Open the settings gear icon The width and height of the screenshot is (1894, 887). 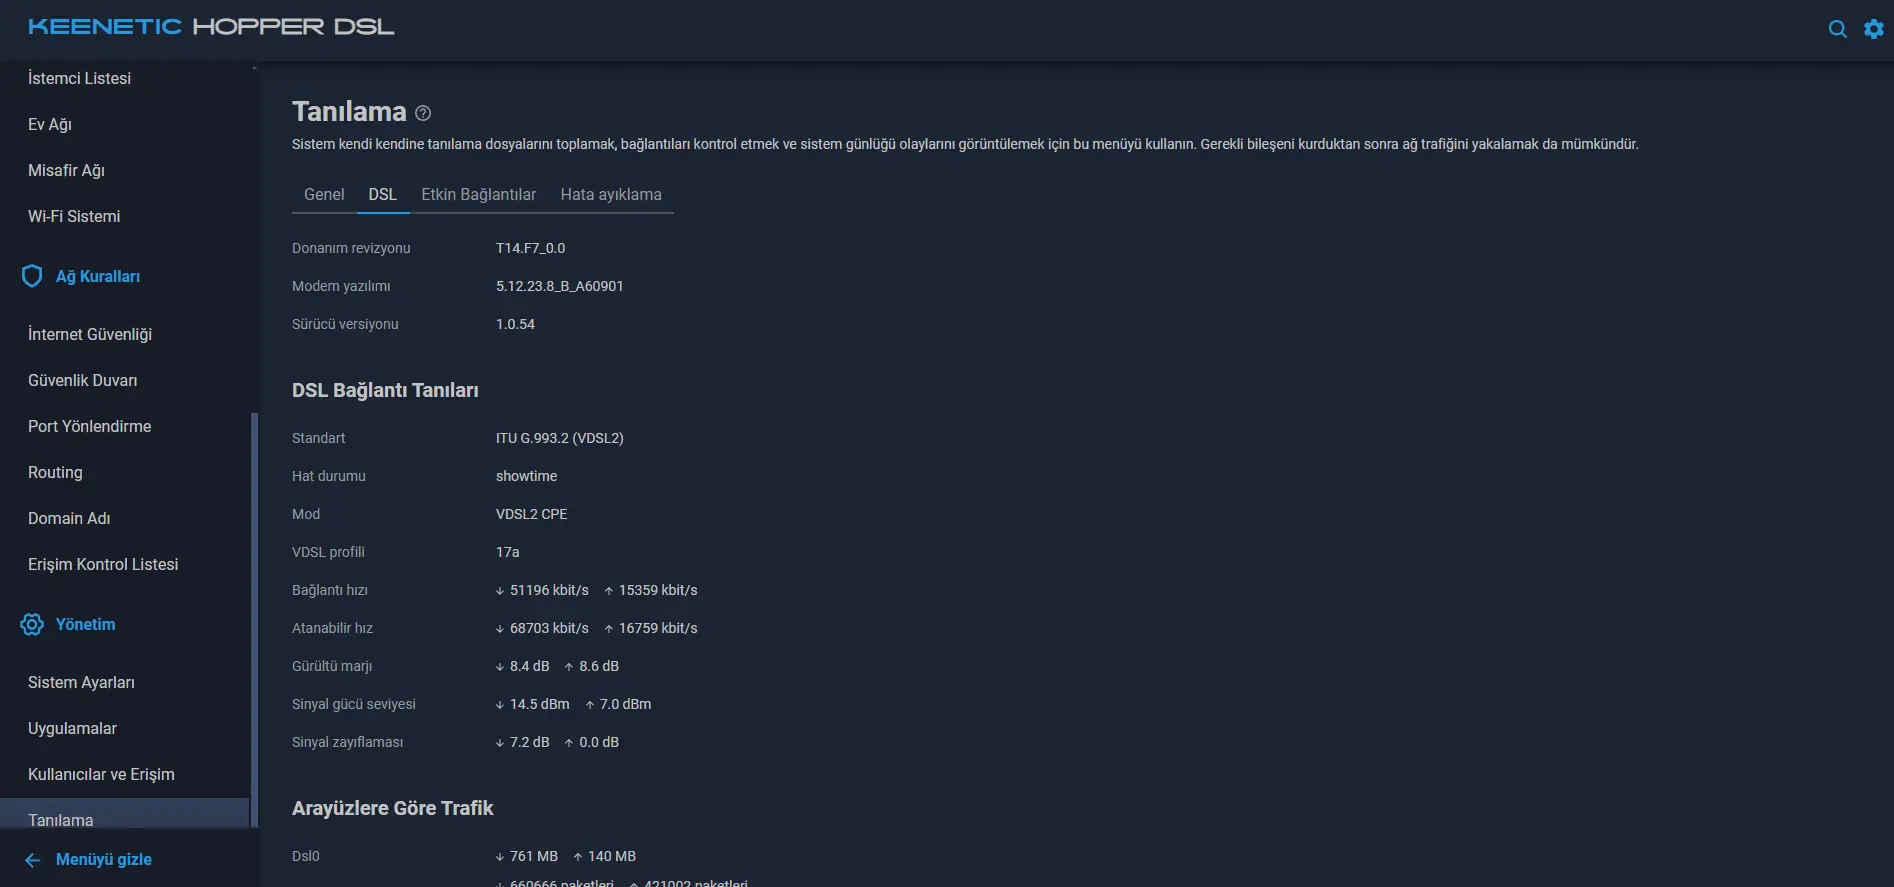click(1874, 29)
